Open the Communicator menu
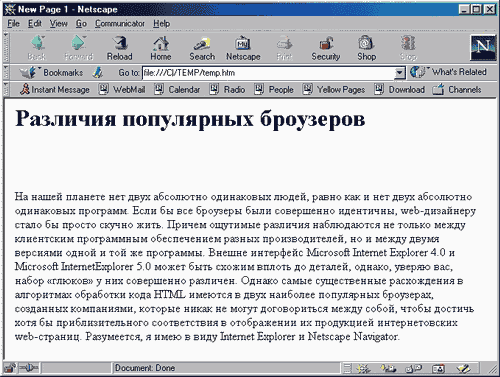The height and width of the screenshot is (377, 500). click(120, 24)
